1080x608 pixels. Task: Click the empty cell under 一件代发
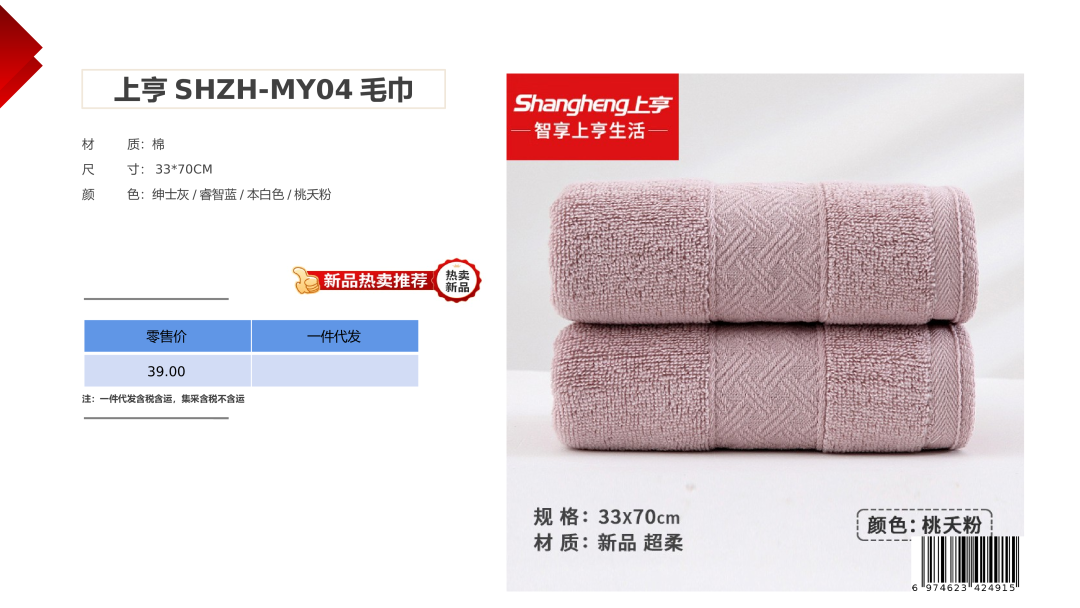[335, 370]
